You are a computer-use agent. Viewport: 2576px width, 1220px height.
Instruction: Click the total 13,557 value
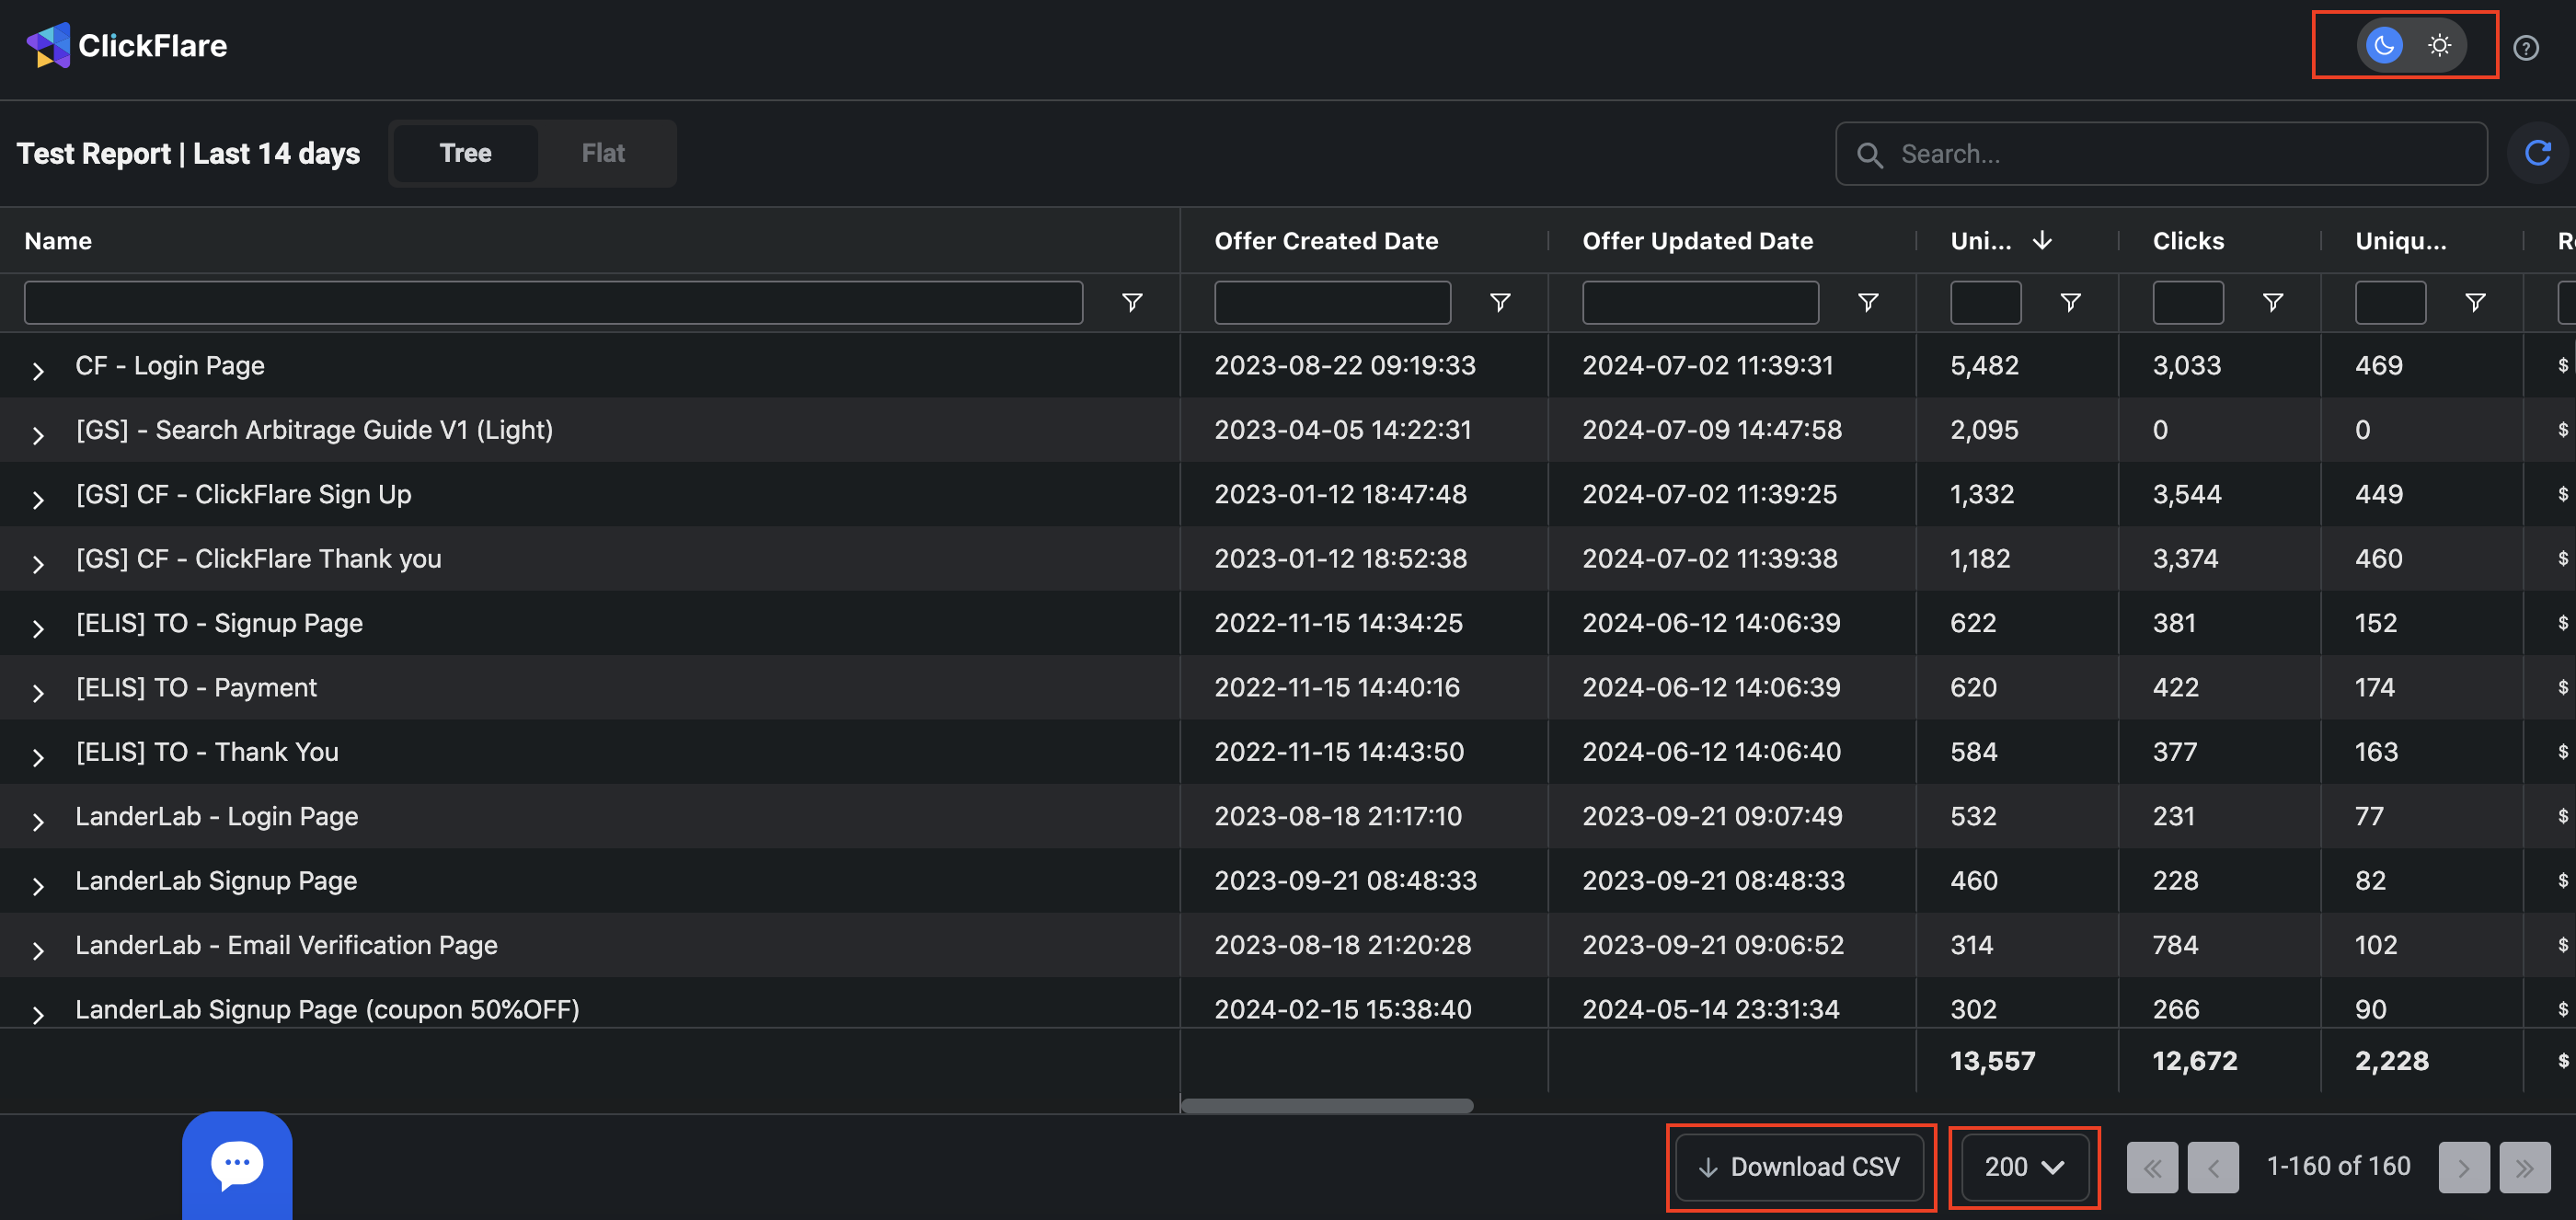click(x=1992, y=1061)
